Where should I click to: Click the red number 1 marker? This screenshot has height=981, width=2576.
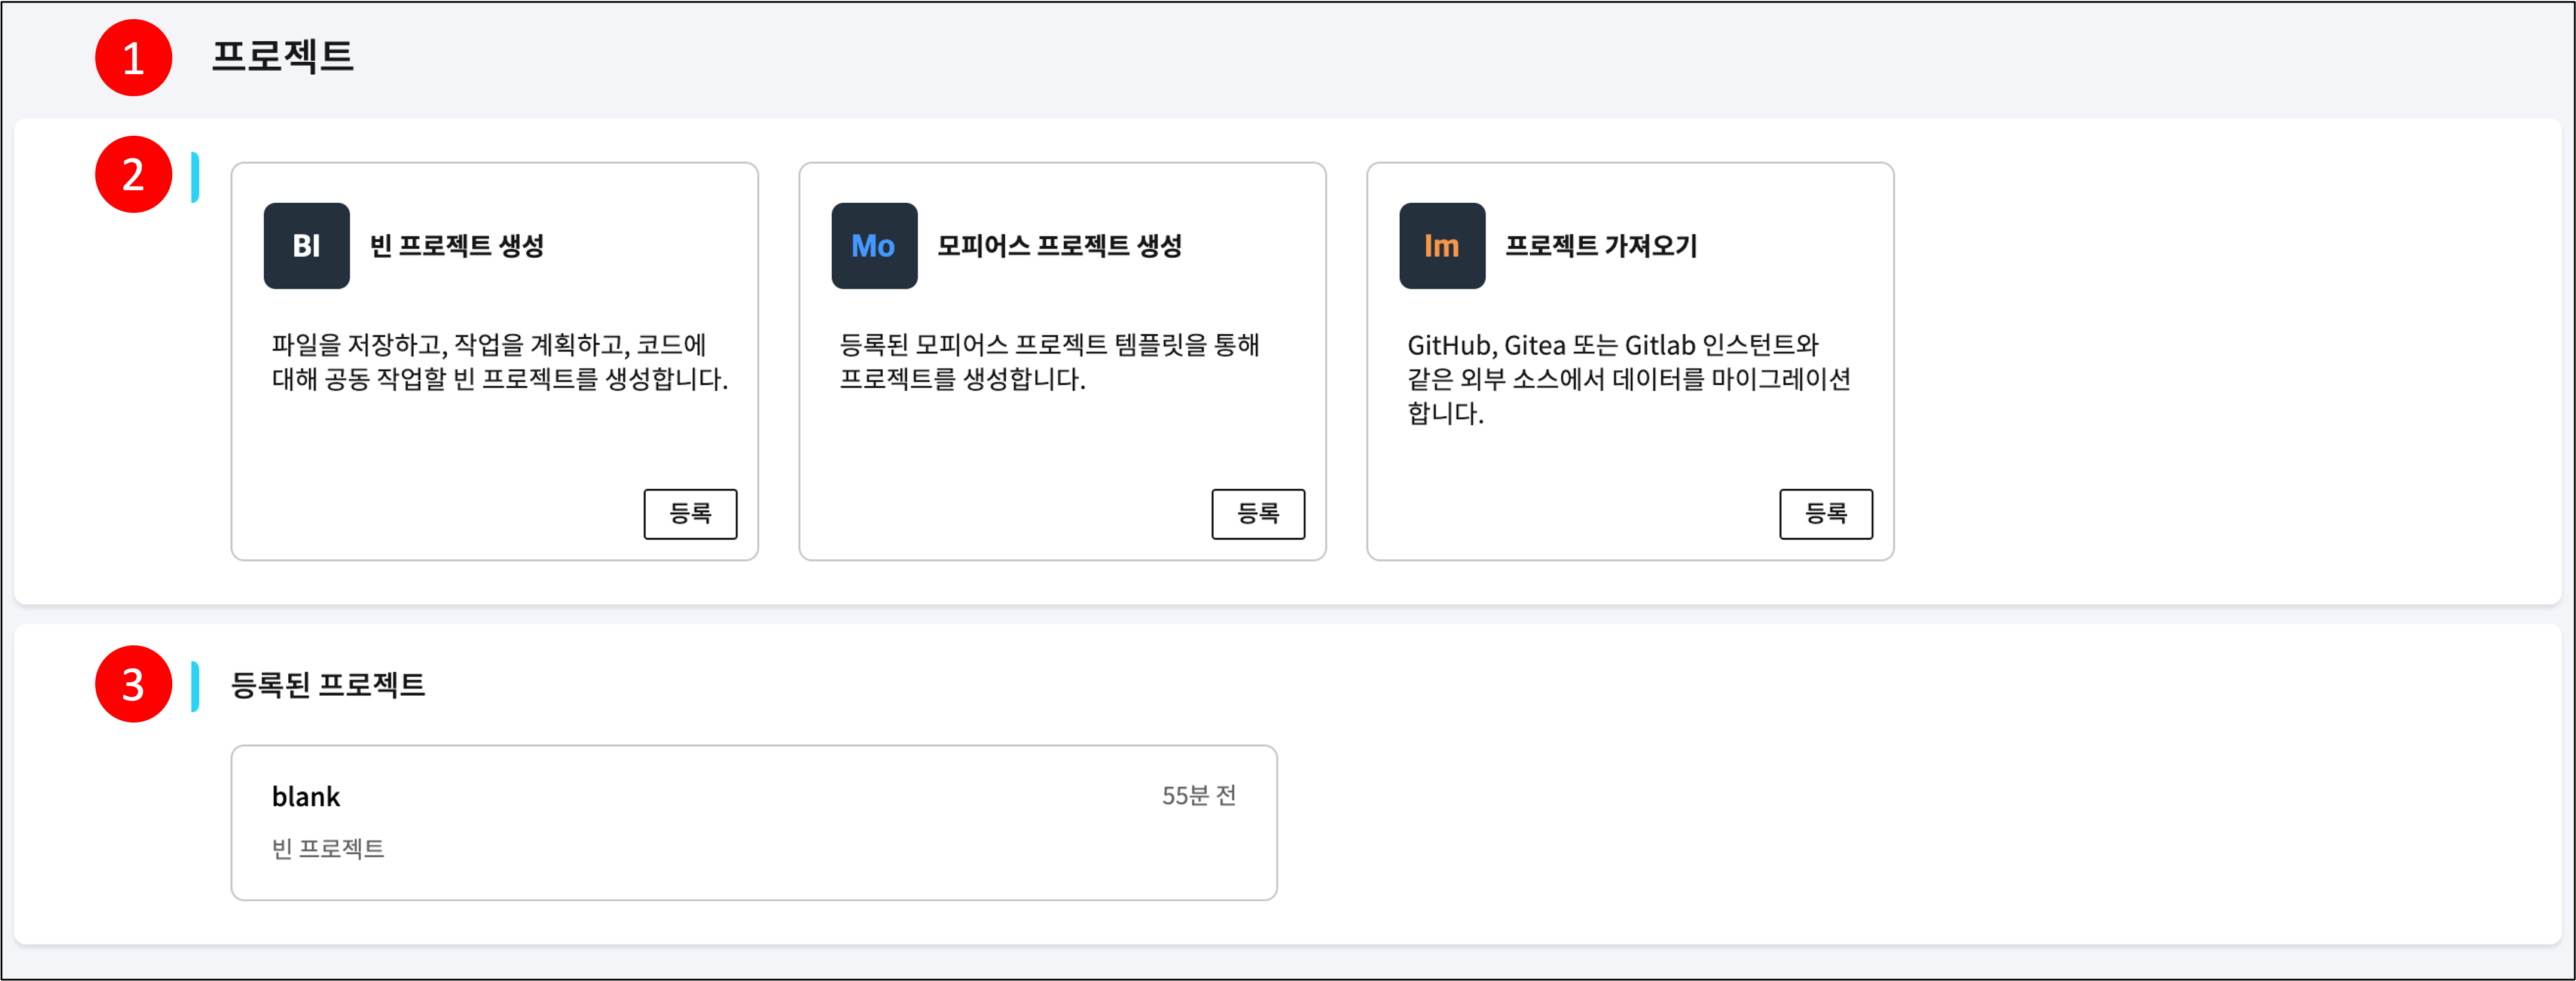(x=133, y=58)
